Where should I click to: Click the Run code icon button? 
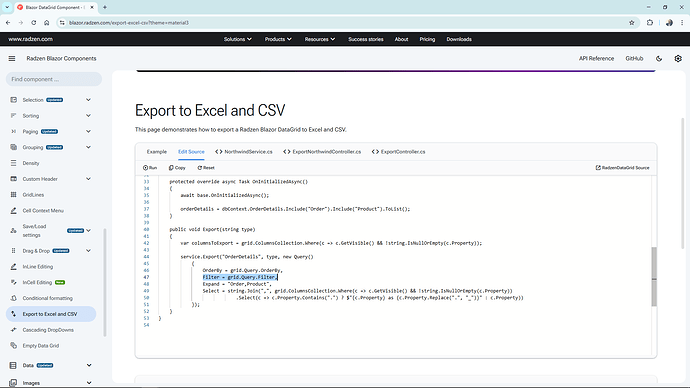[150, 168]
